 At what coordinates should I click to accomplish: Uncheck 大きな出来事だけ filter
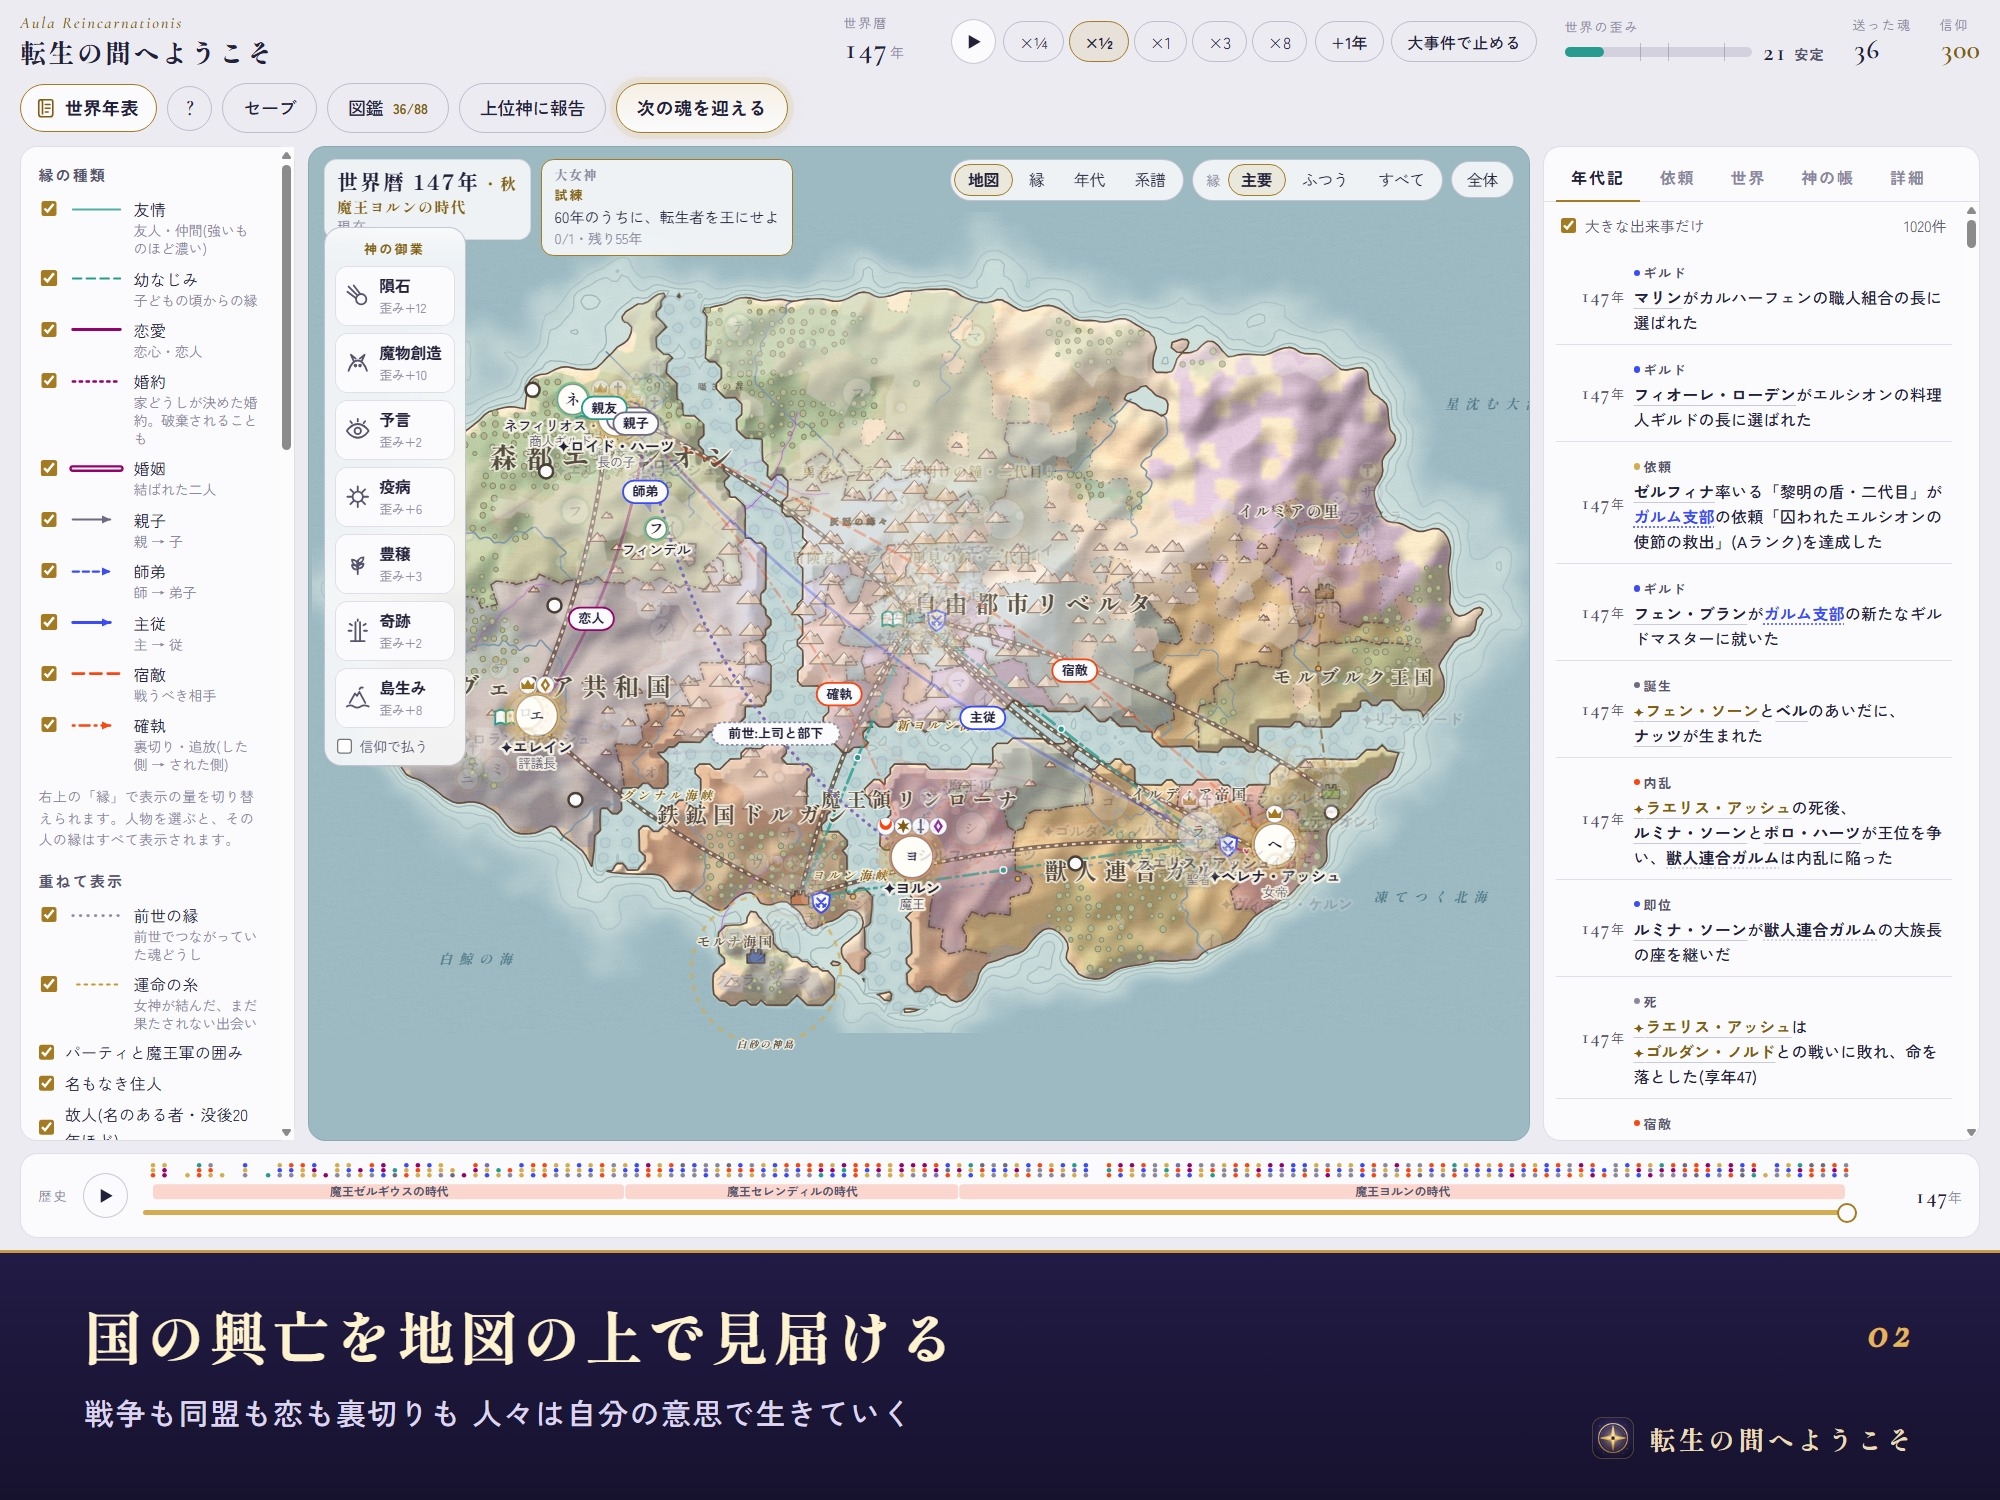[1568, 226]
